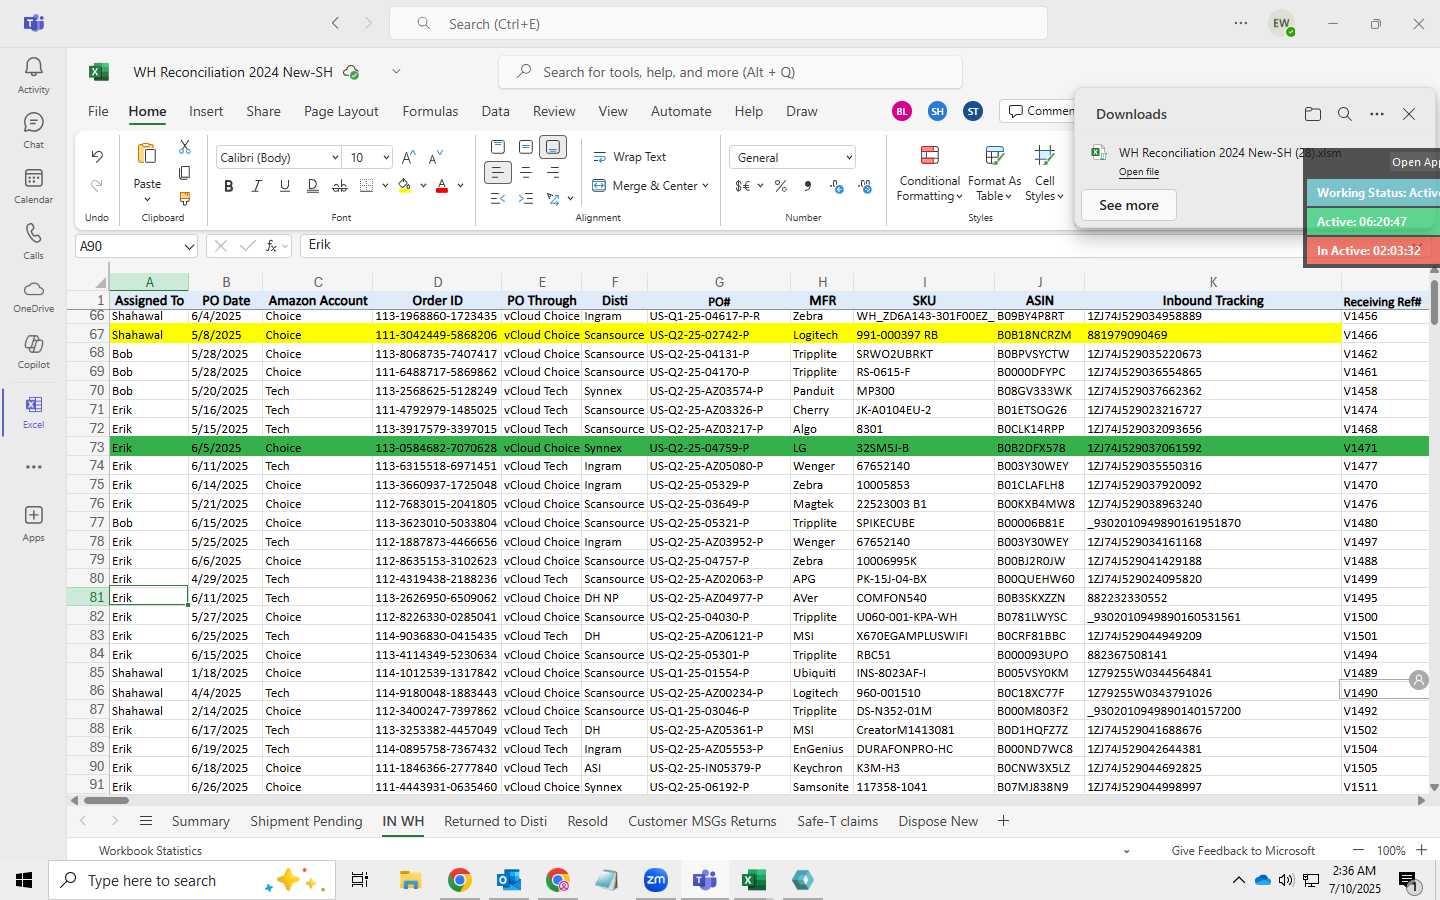Toggle Align Left button
The image size is (1440, 900).
point(498,173)
